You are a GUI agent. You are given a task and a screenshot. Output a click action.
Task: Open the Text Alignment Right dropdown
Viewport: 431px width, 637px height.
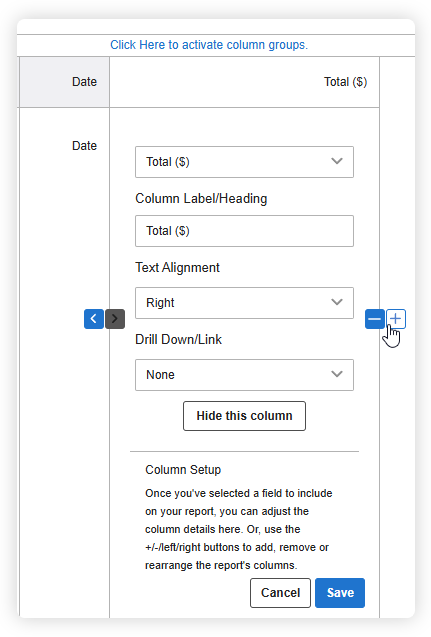(244, 303)
